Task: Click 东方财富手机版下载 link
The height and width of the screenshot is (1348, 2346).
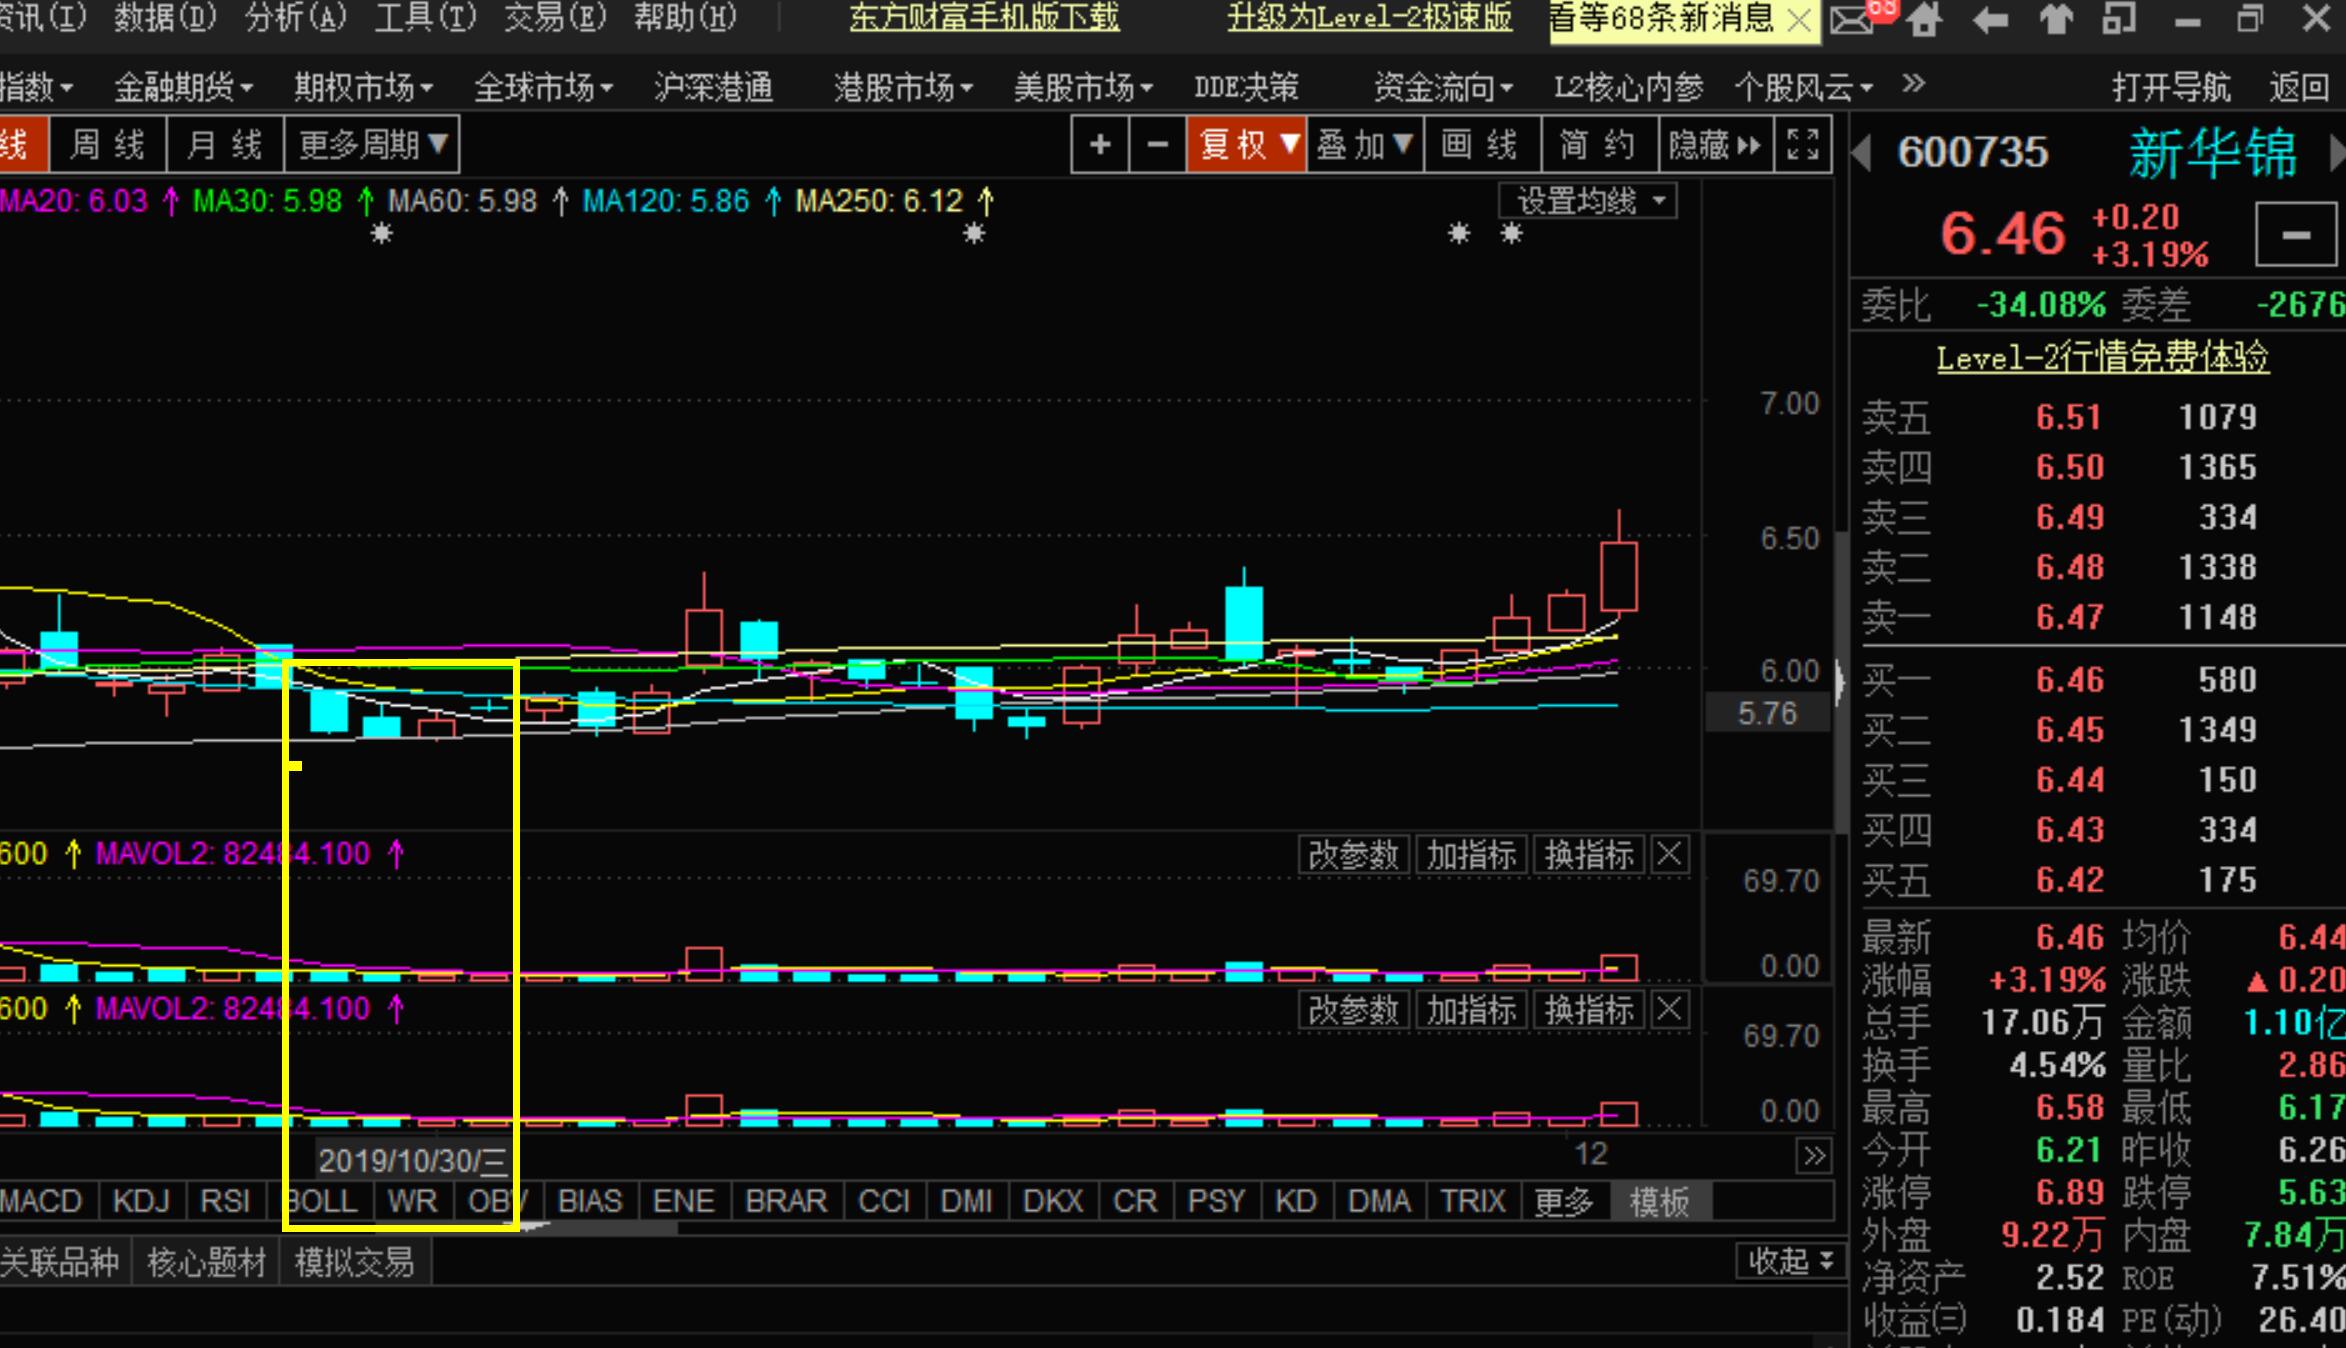Action: [984, 17]
